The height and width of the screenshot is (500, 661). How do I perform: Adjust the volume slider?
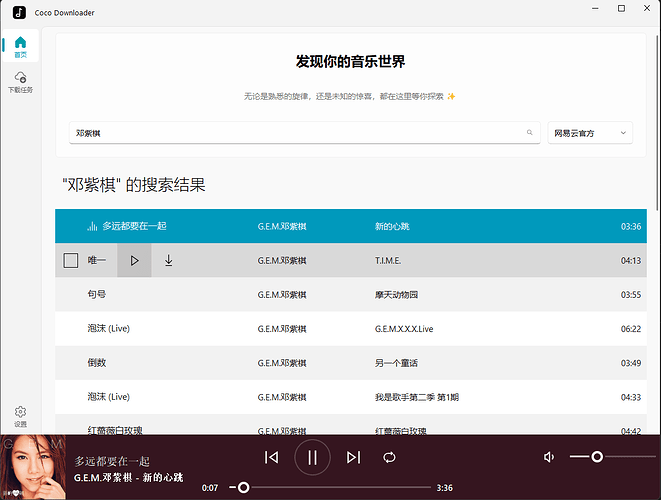(613, 457)
